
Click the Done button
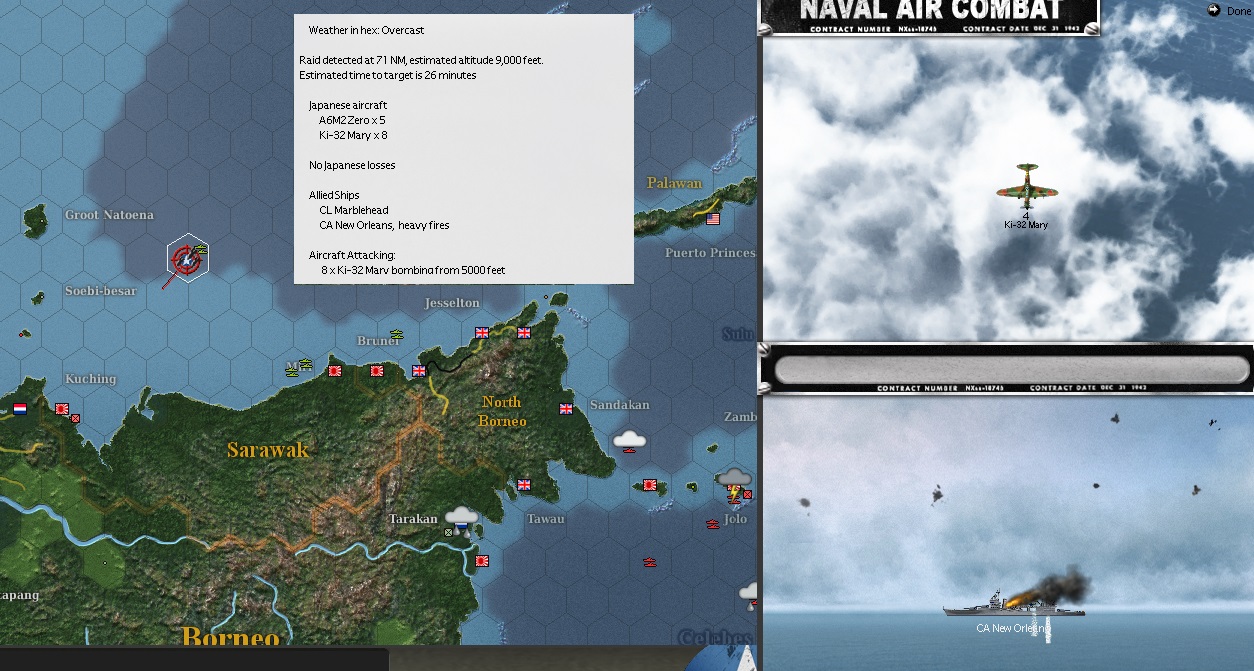pos(1238,11)
